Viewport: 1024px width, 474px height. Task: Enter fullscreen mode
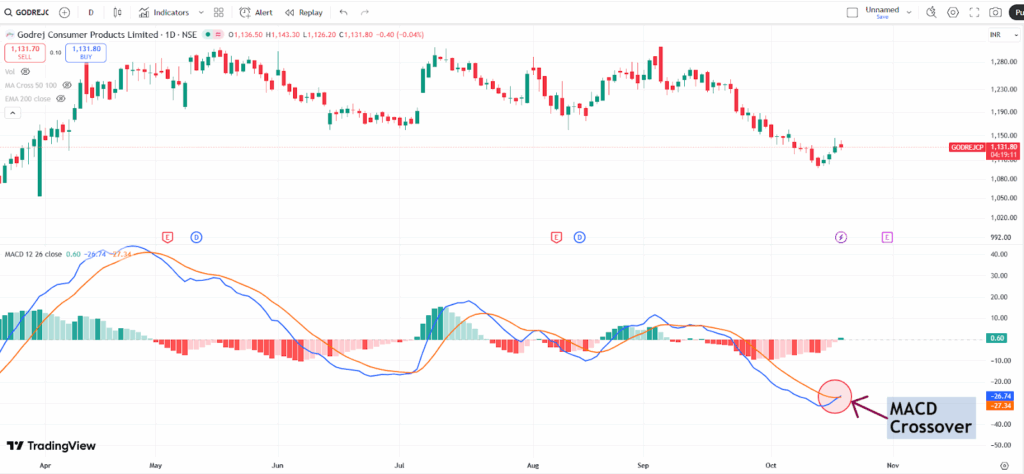973,13
